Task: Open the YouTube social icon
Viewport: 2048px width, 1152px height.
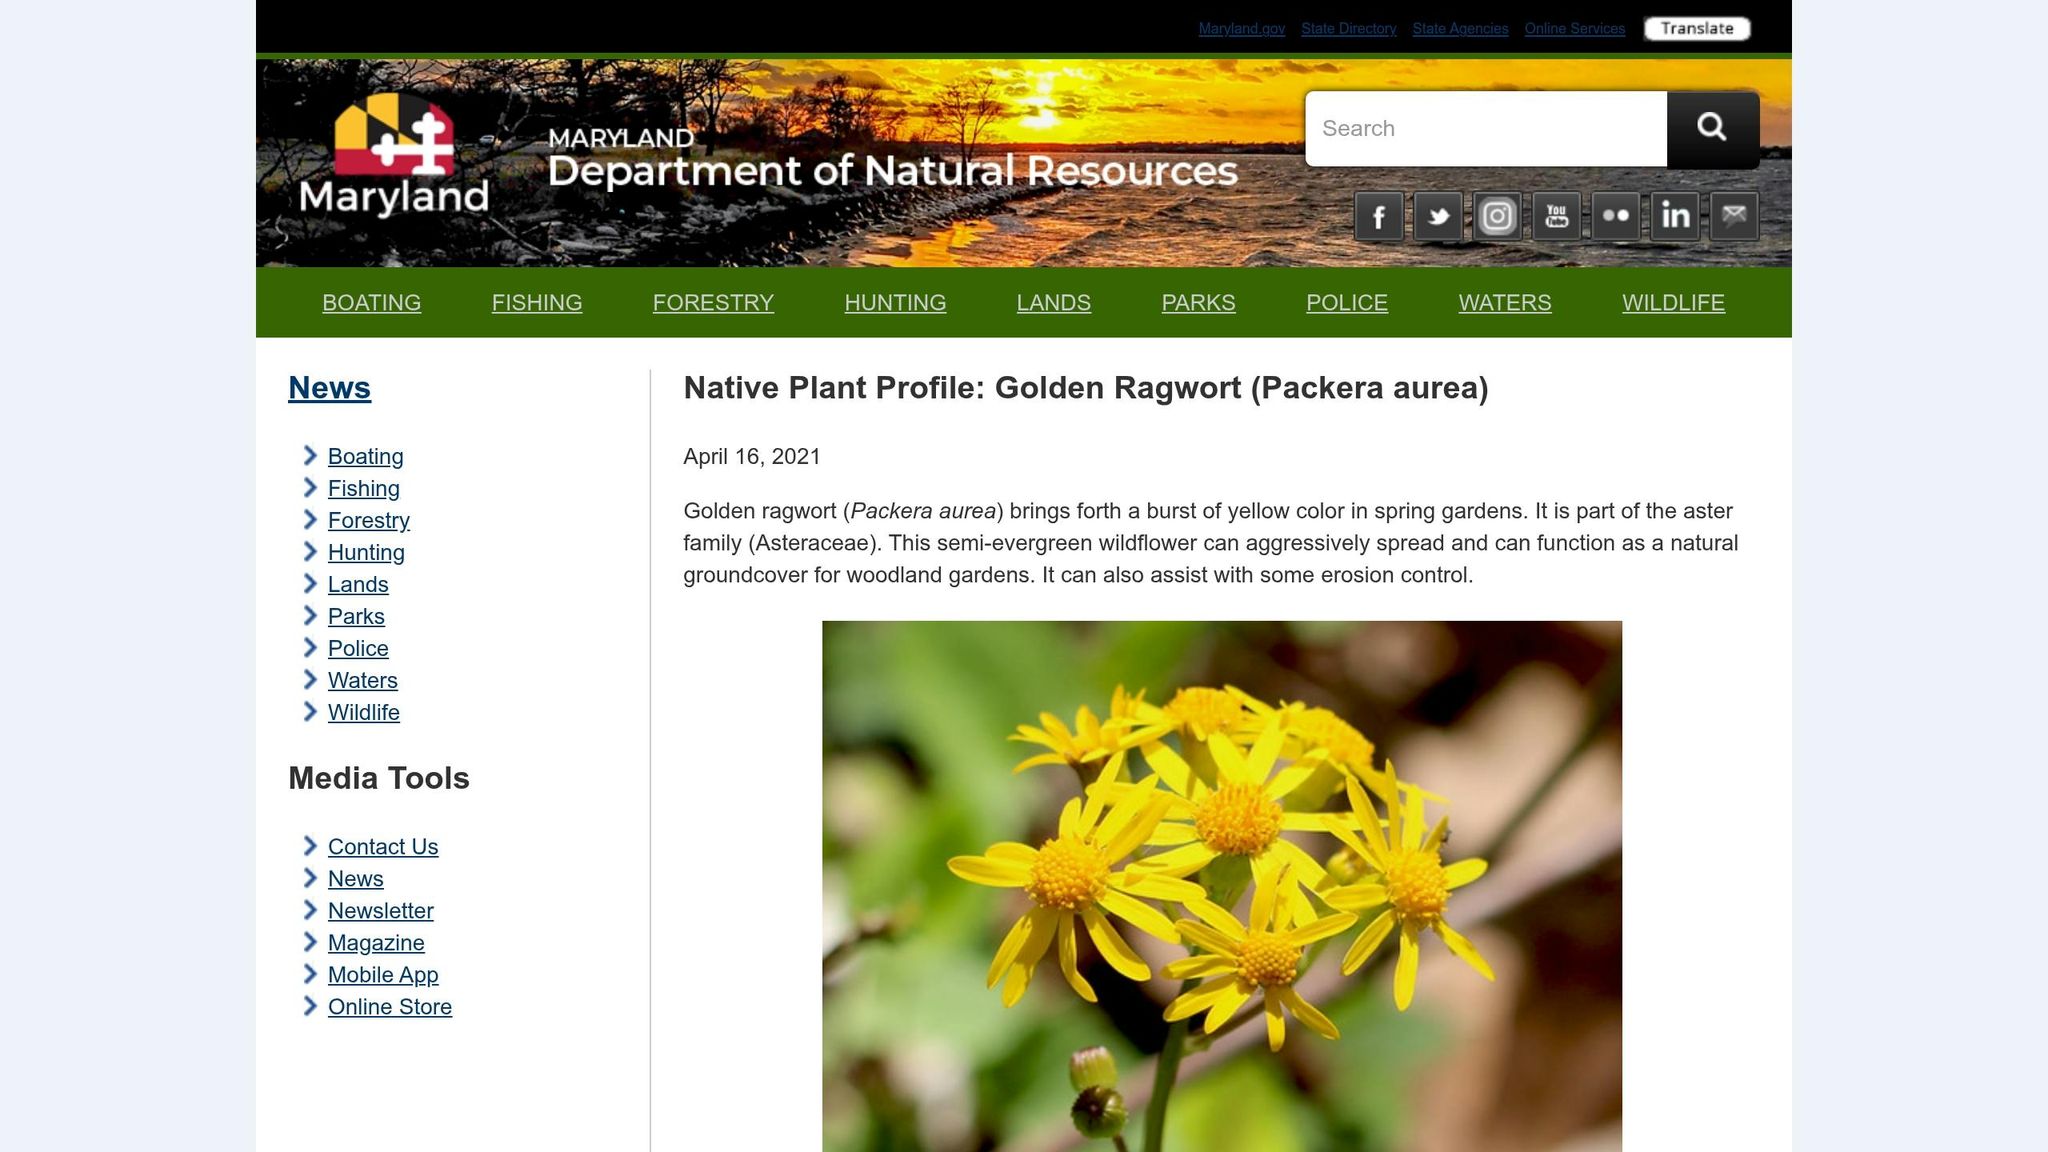Action: coord(1557,216)
